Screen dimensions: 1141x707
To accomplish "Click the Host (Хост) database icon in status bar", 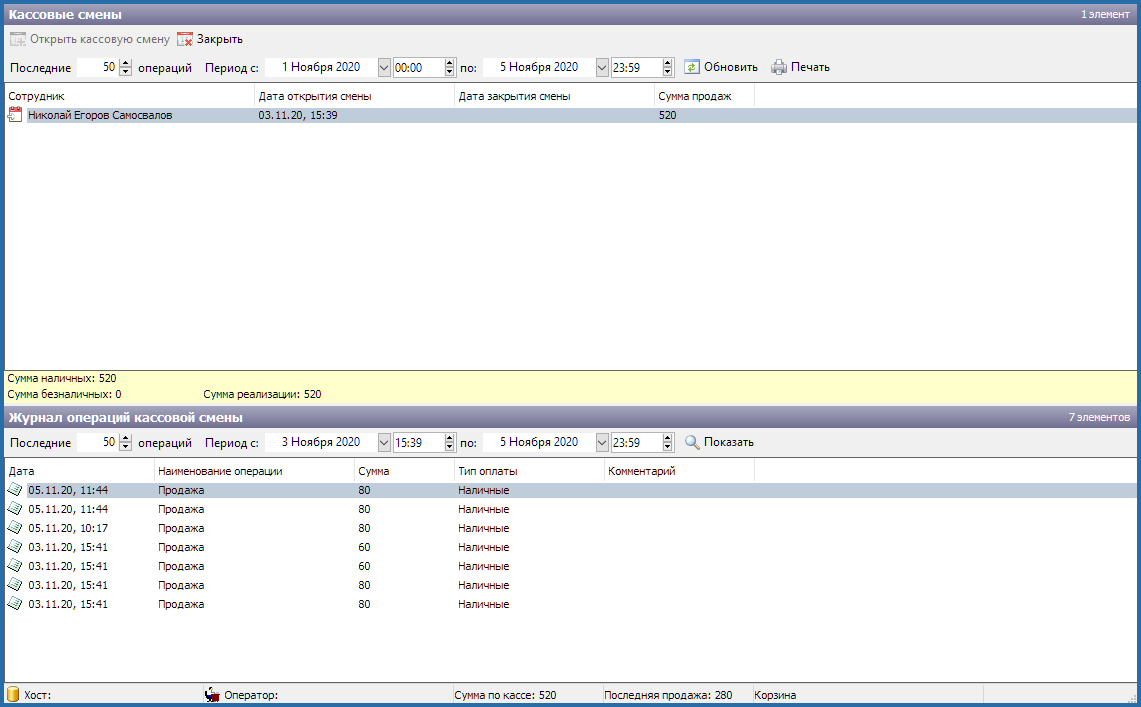I will pos(14,695).
